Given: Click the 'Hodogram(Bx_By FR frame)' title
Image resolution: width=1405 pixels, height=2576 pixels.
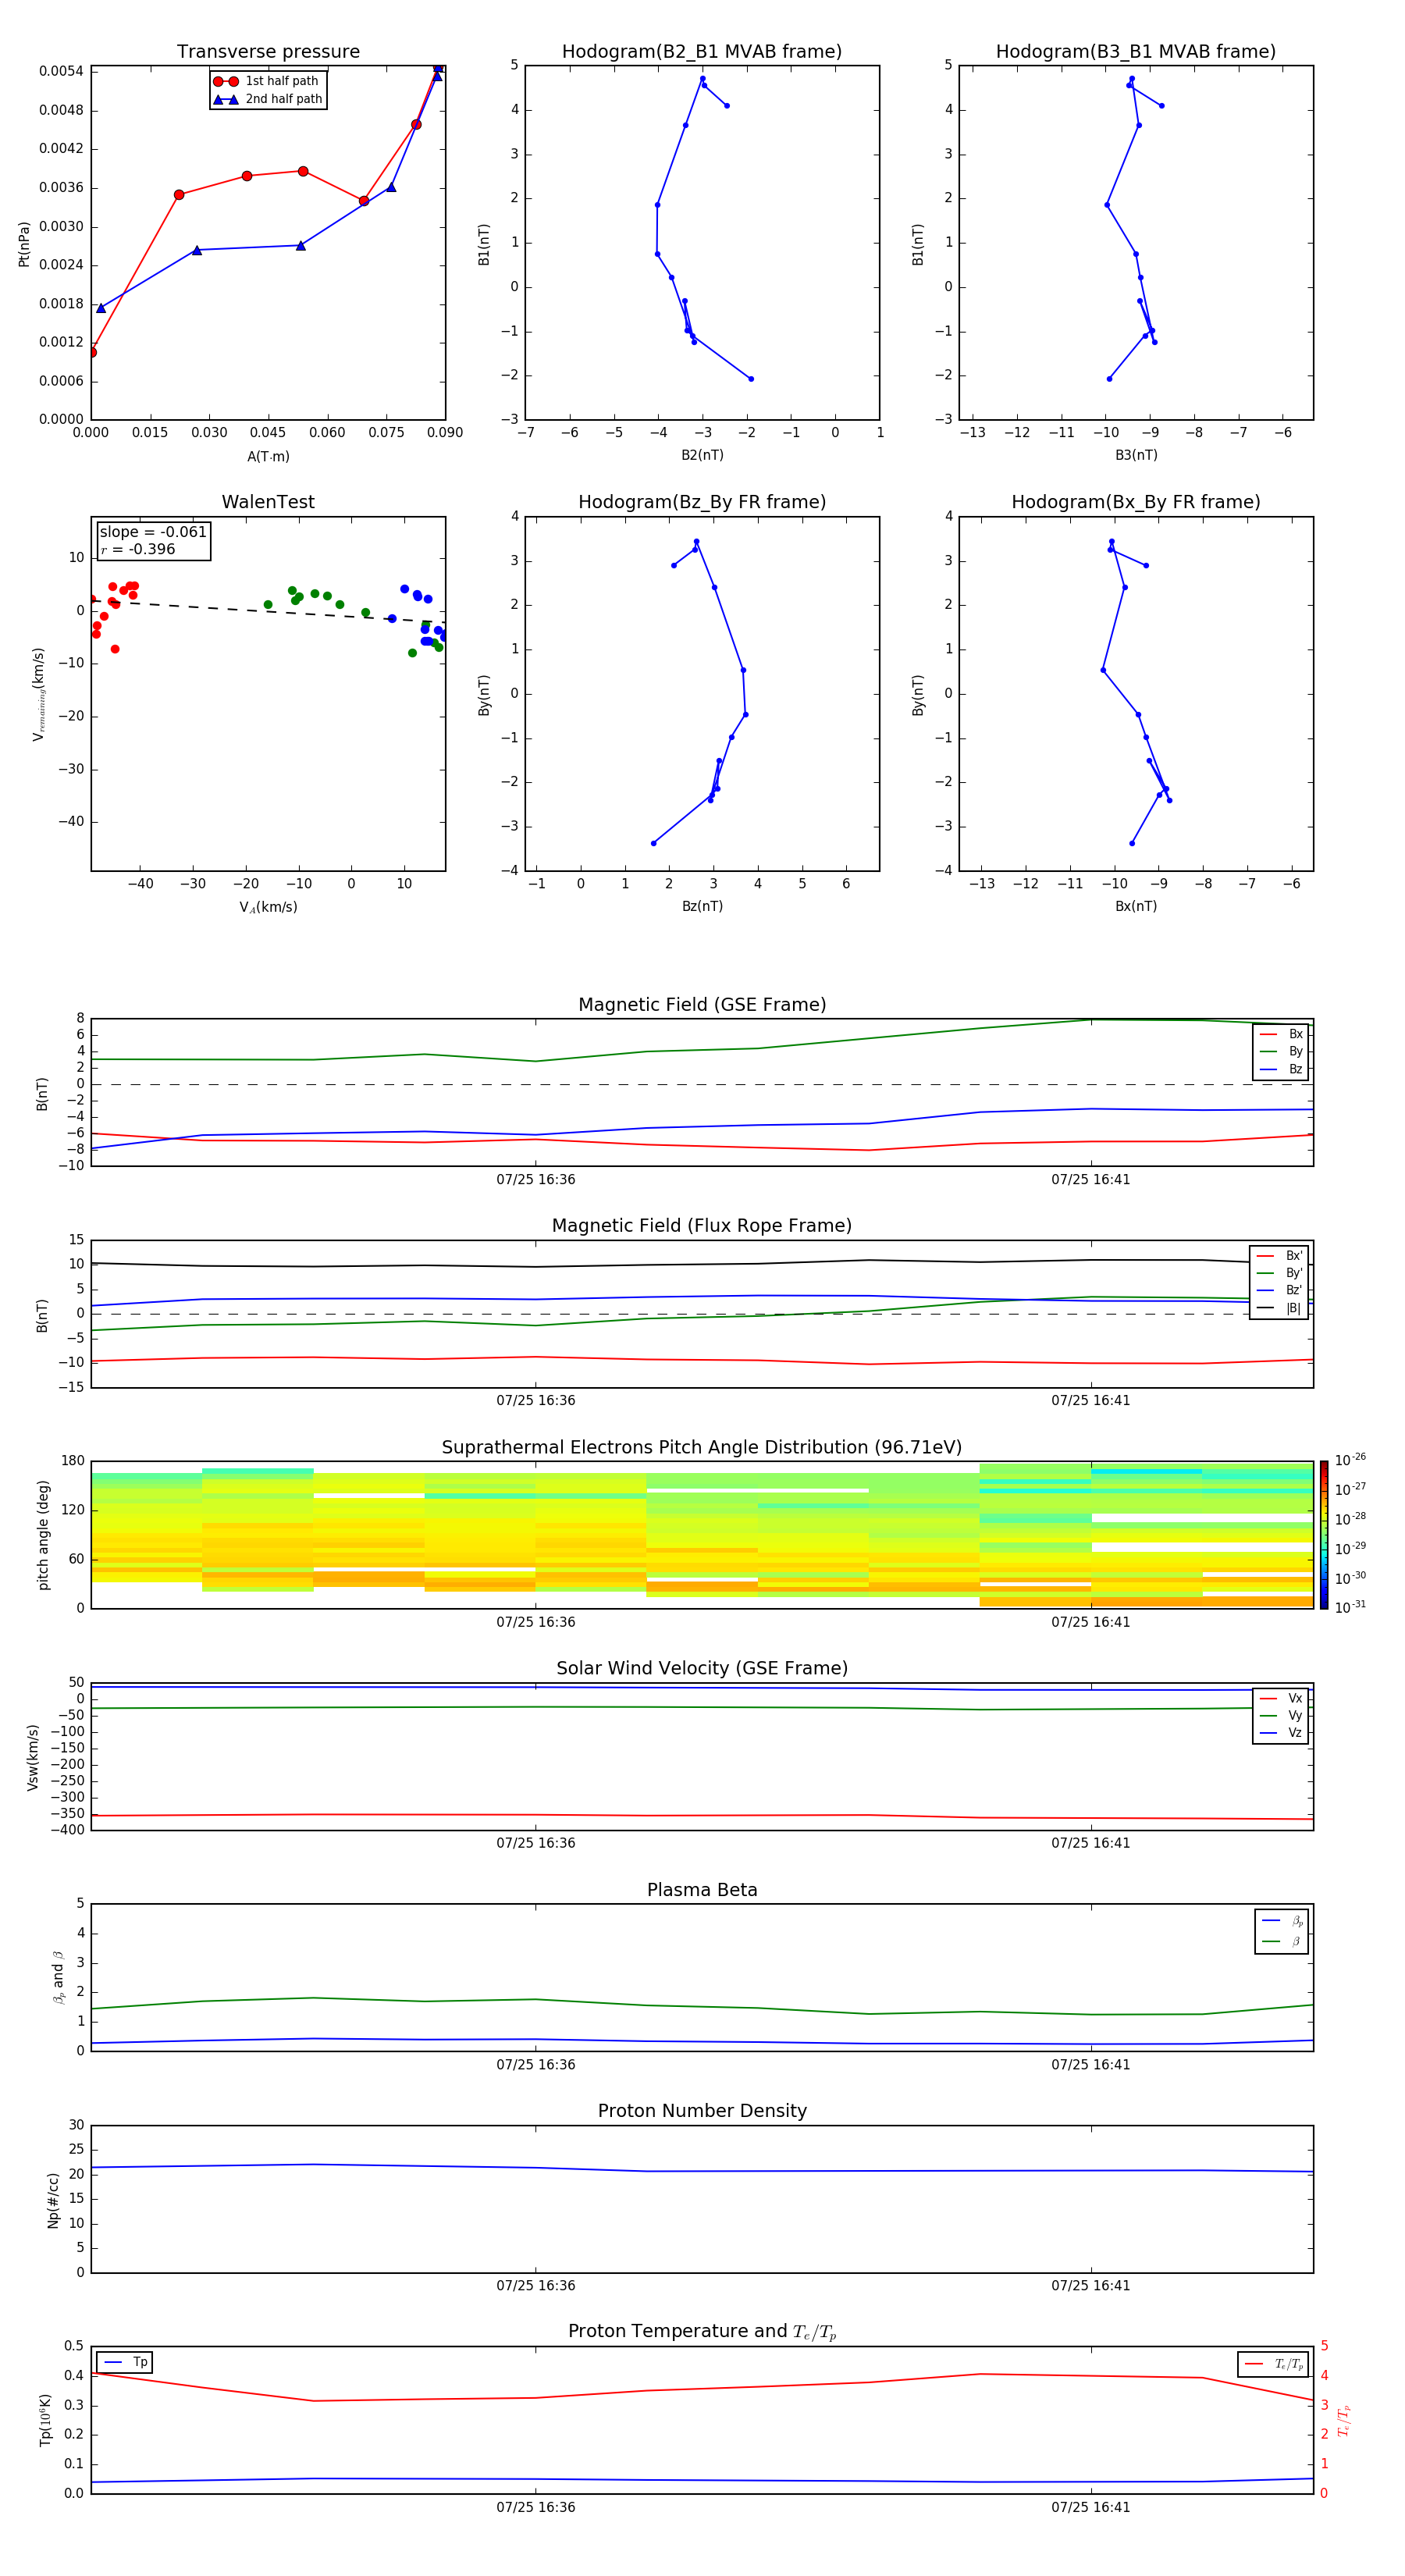Looking at the screenshot, I should pos(1136,502).
